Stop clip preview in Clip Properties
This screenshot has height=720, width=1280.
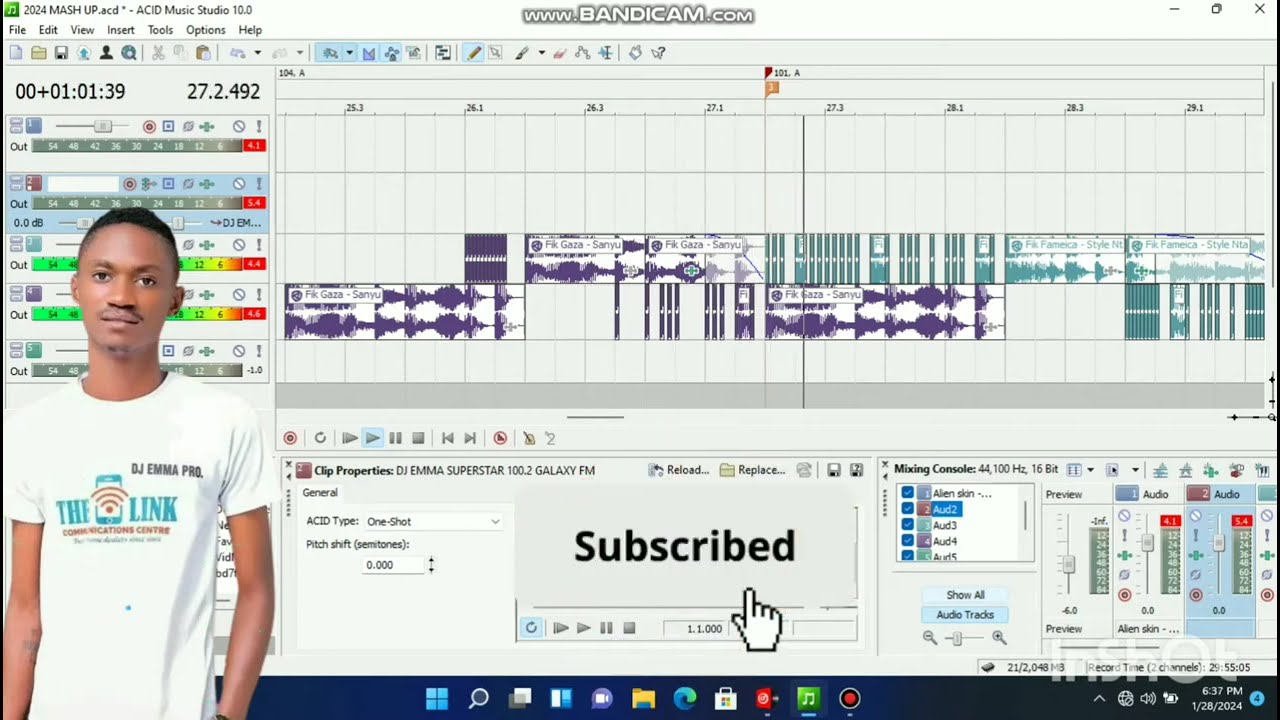(629, 628)
